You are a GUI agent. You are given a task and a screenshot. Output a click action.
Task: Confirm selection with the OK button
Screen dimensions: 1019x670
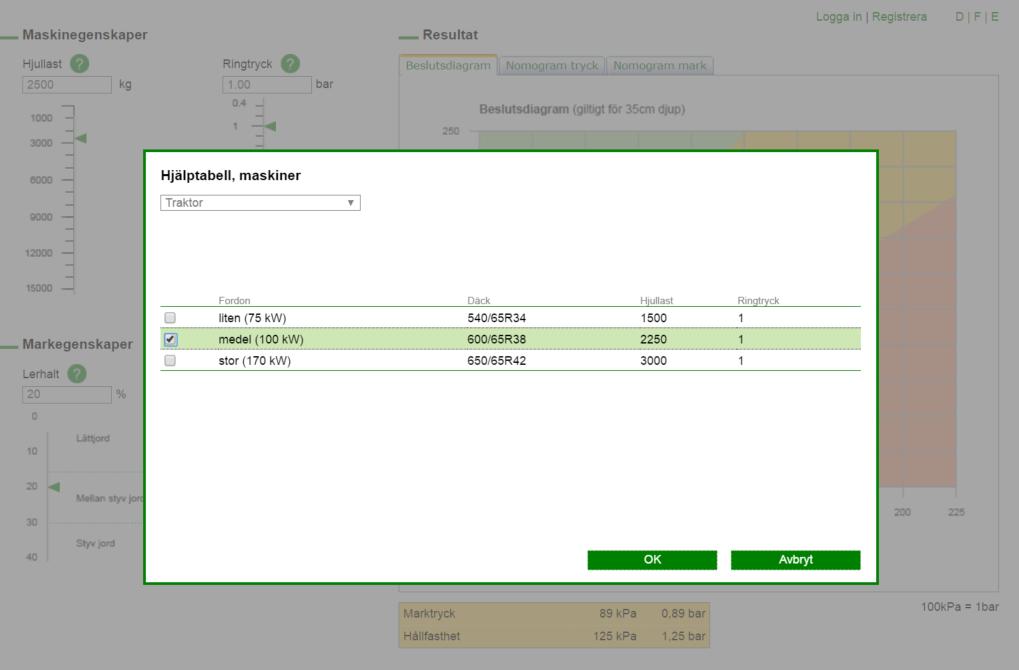652,560
